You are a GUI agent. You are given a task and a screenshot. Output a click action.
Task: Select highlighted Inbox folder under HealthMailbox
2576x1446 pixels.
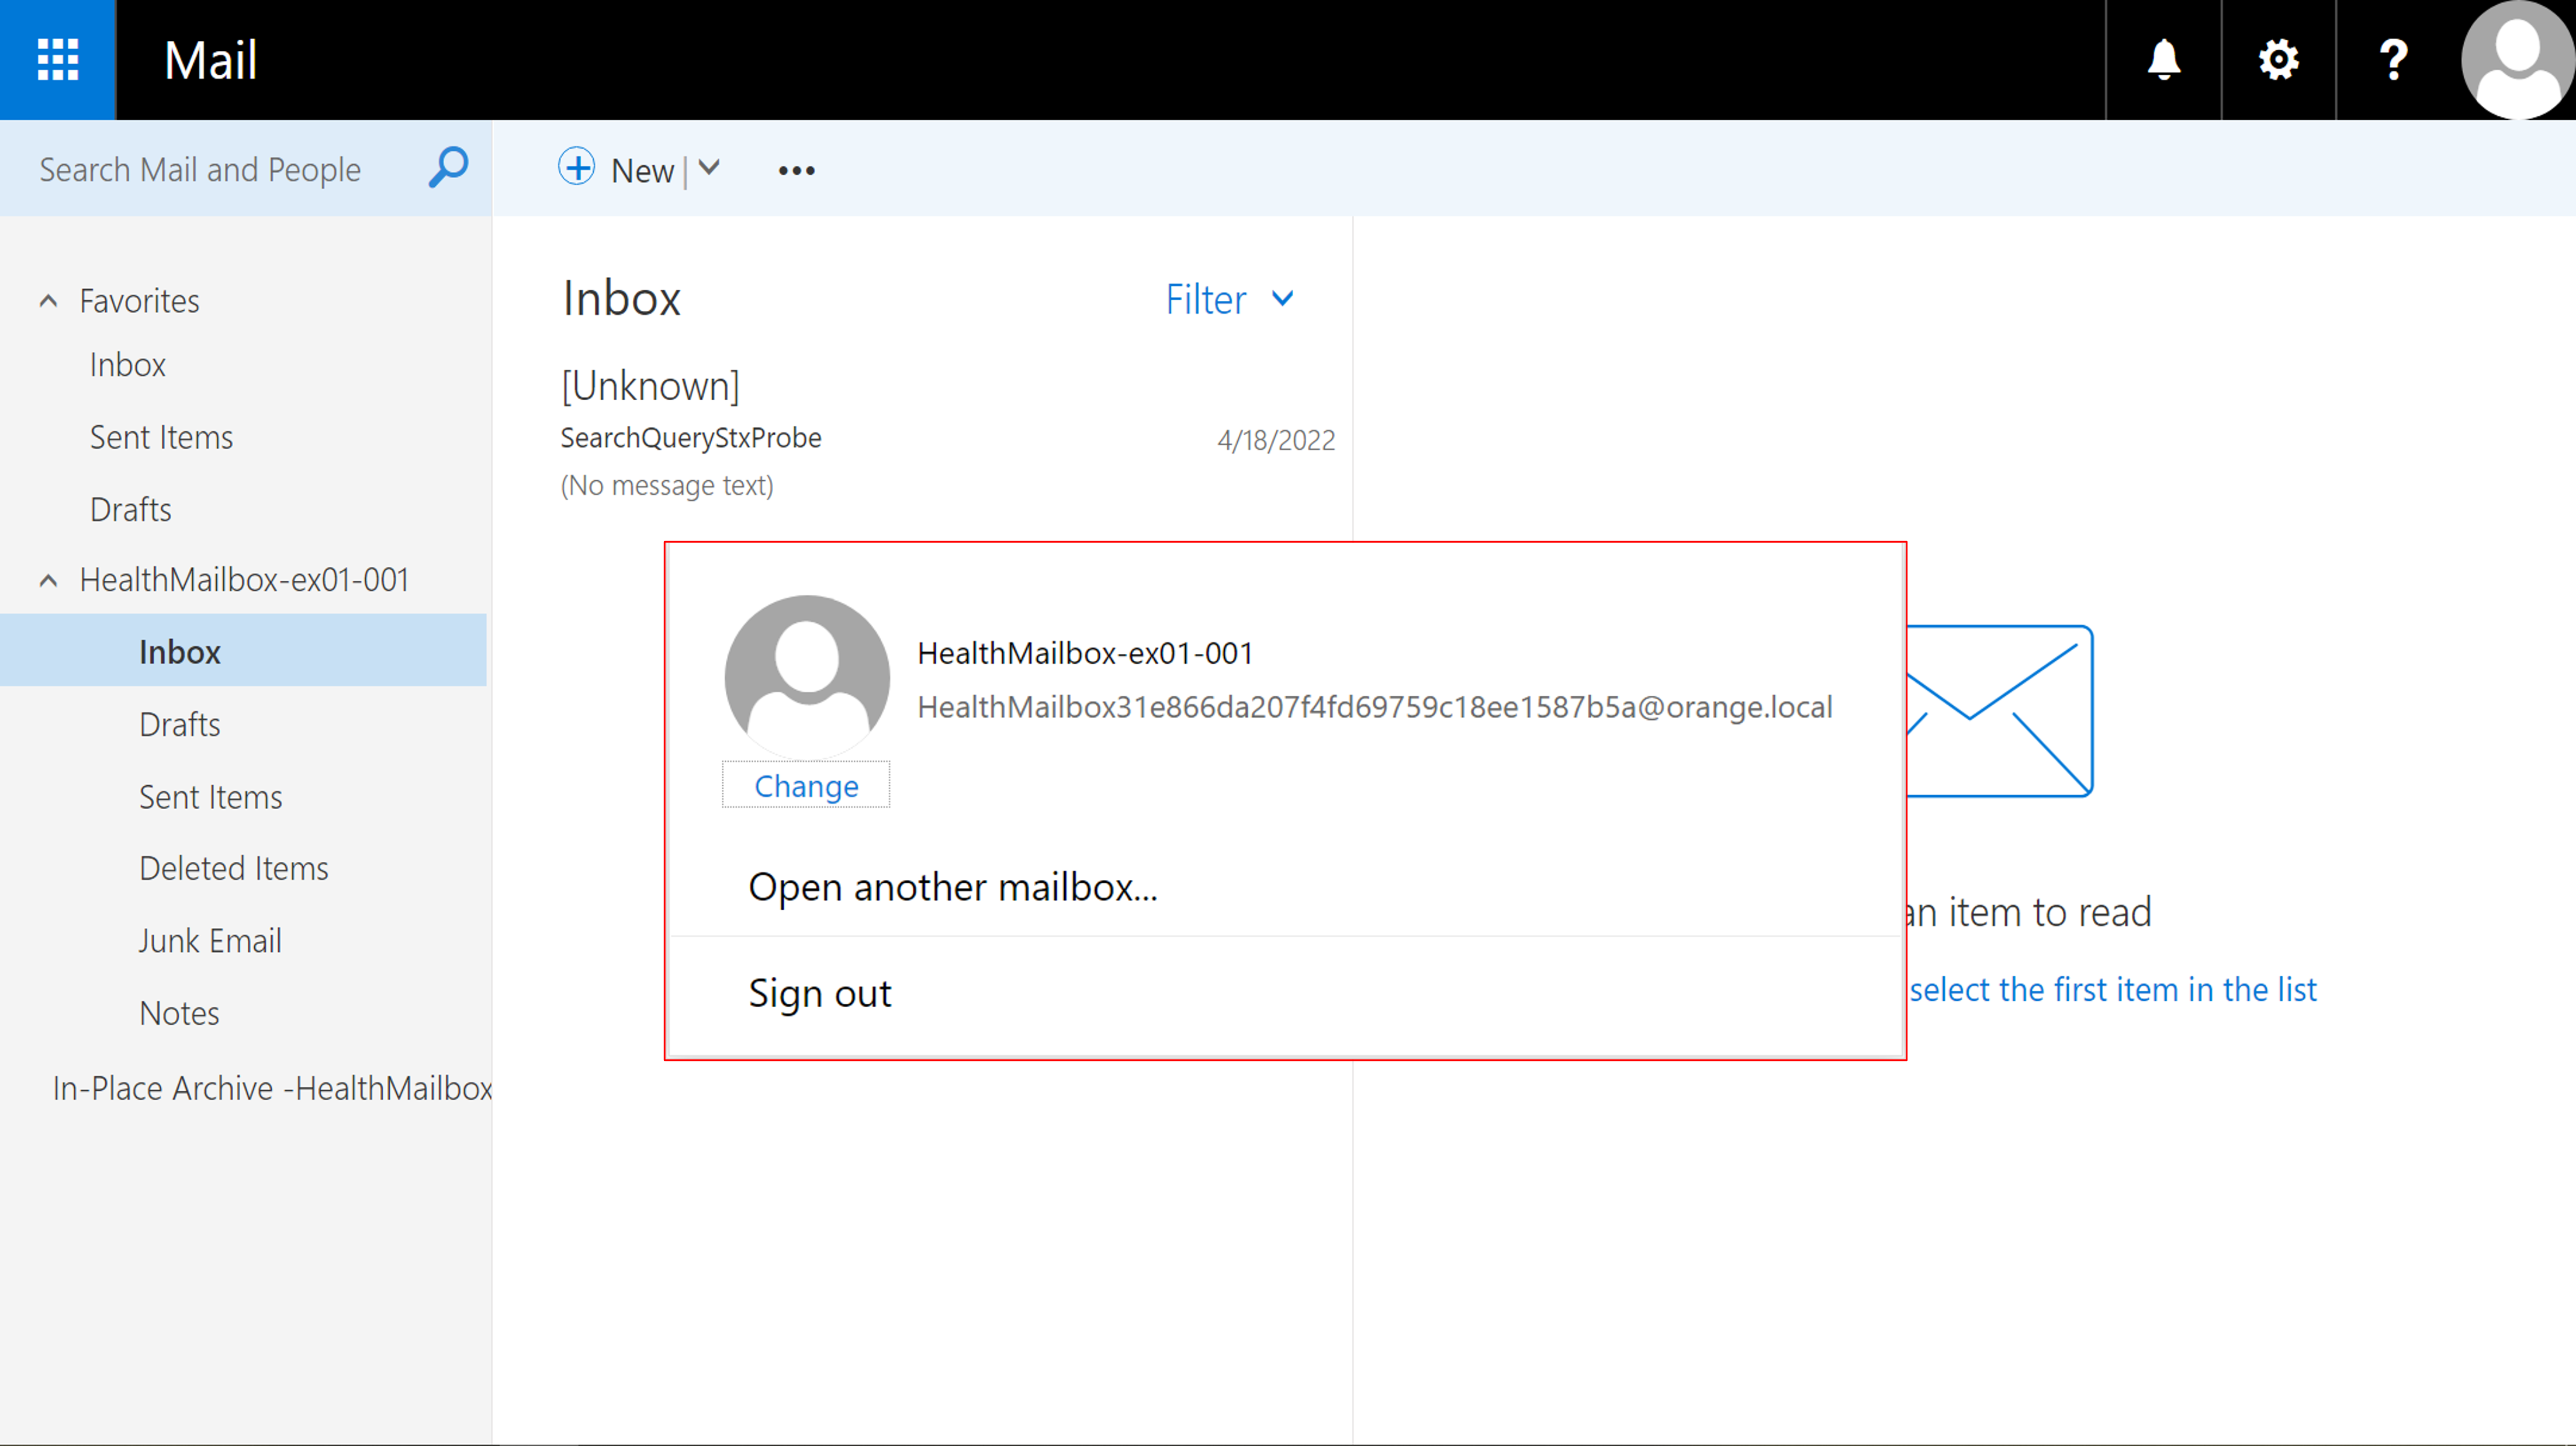click(x=243, y=651)
